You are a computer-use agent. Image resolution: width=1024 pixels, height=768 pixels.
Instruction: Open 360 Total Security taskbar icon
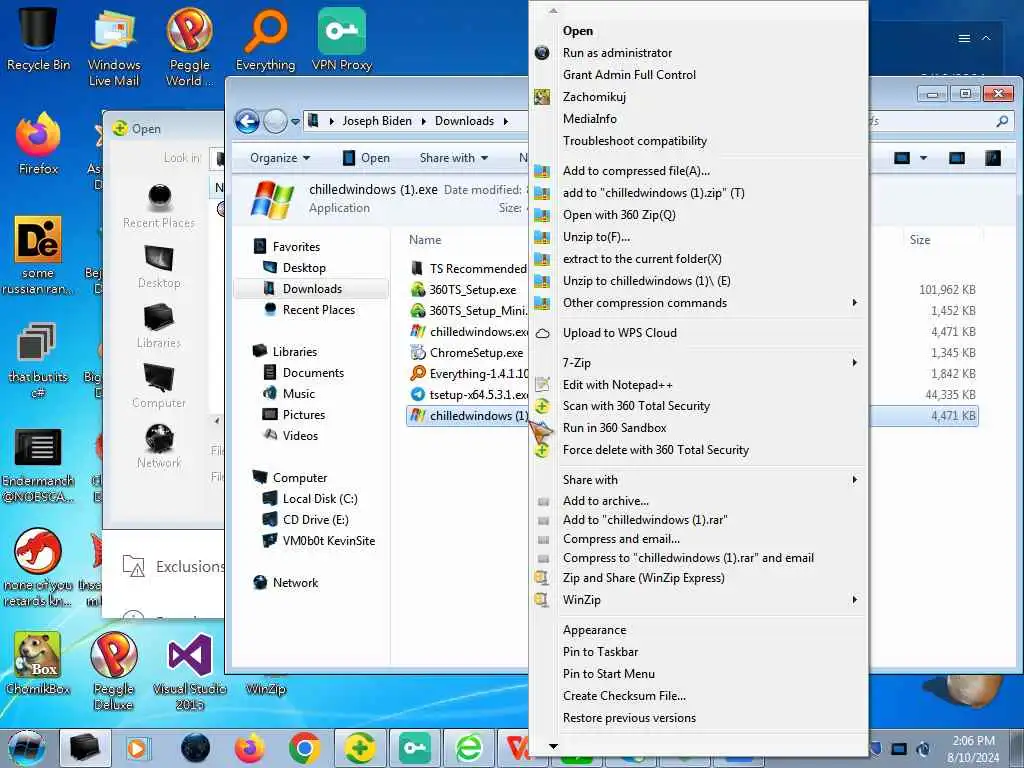tap(360, 748)
